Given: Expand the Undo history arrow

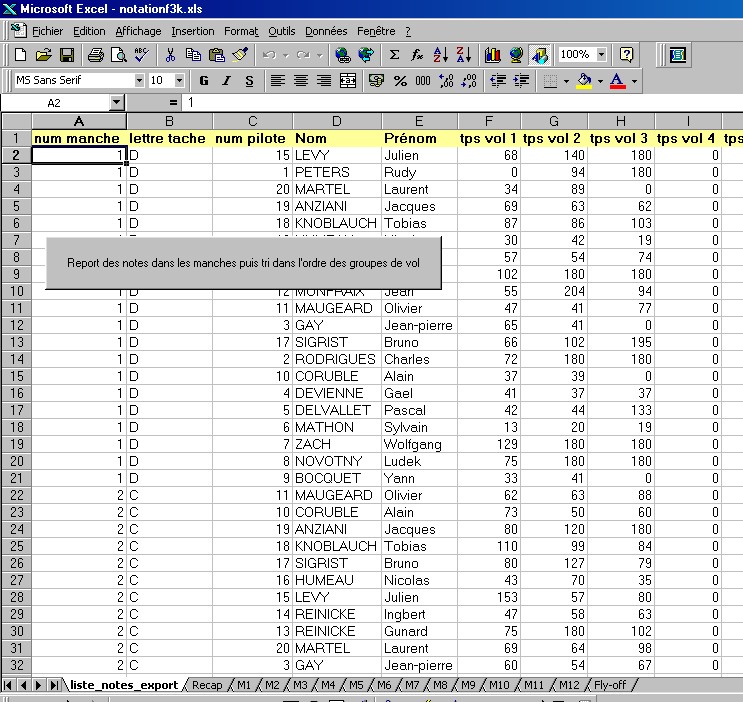Looking at the screenshot, I should pyautogui.click(x=286, y=55).
